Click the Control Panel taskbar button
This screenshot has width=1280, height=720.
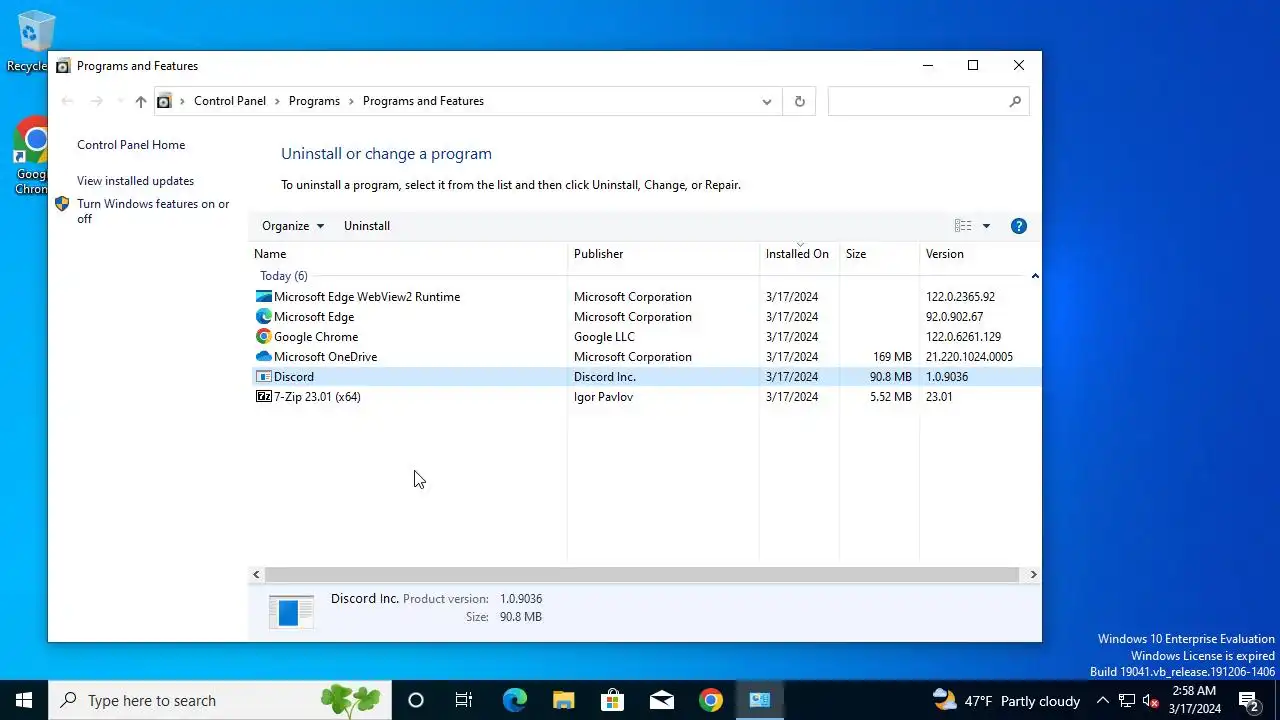[x=759, y=700]
